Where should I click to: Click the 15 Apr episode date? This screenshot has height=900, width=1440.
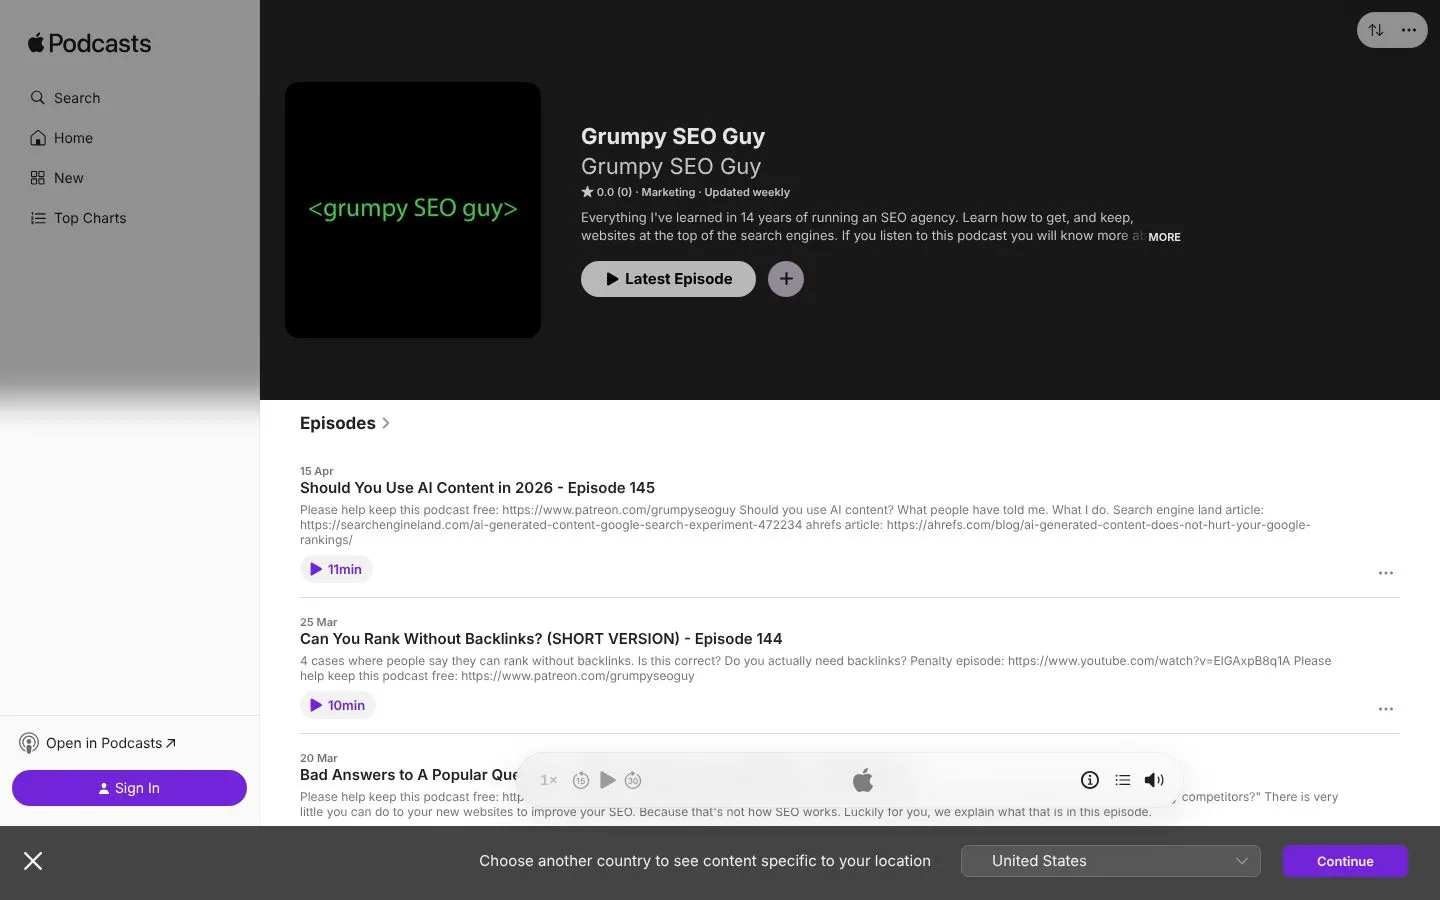pos(316,471)
